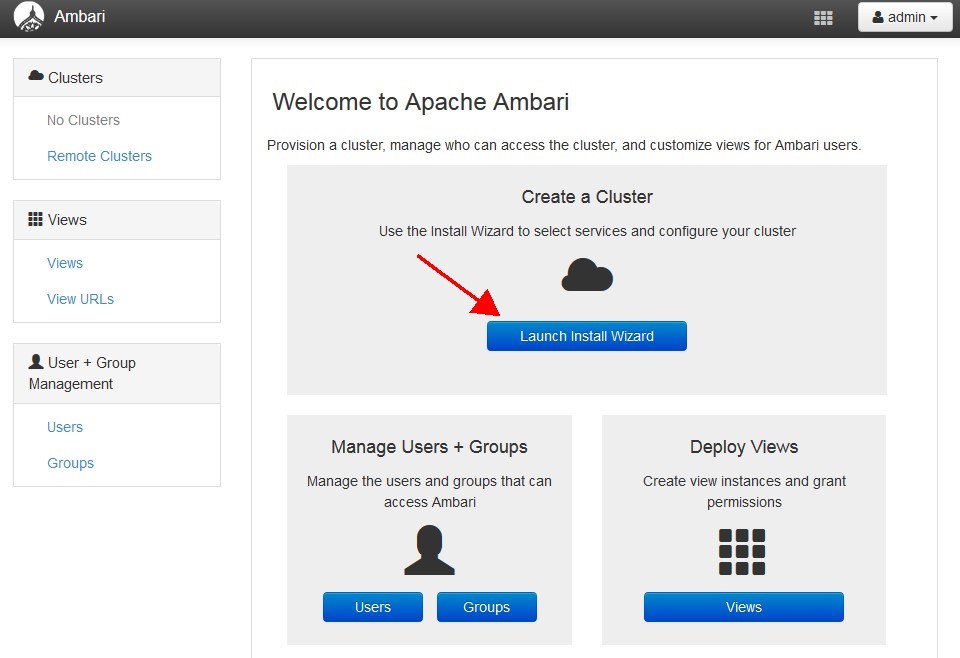Click the grid icon beside Views heading

(x=36, y=220)
